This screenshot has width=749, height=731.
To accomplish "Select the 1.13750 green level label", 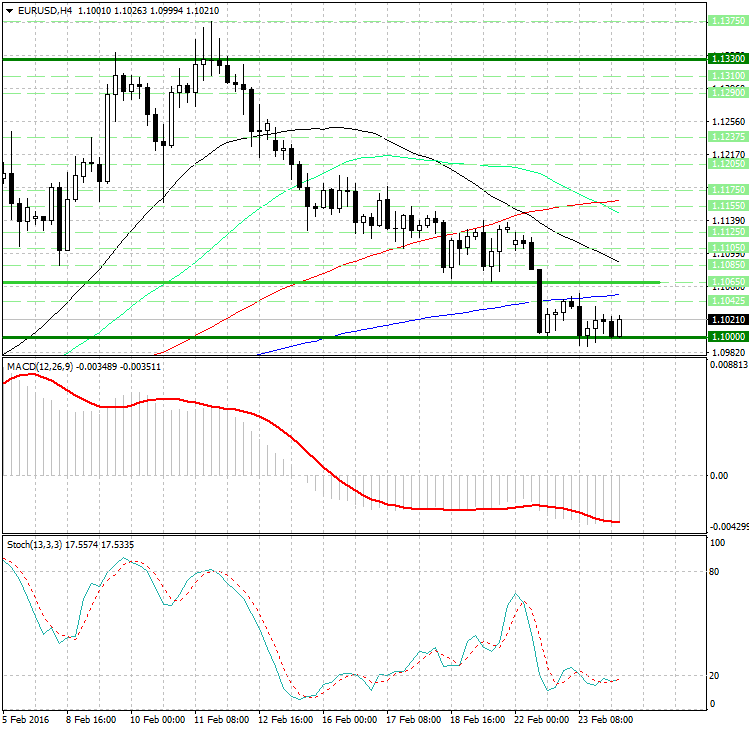I will point(728,21).
